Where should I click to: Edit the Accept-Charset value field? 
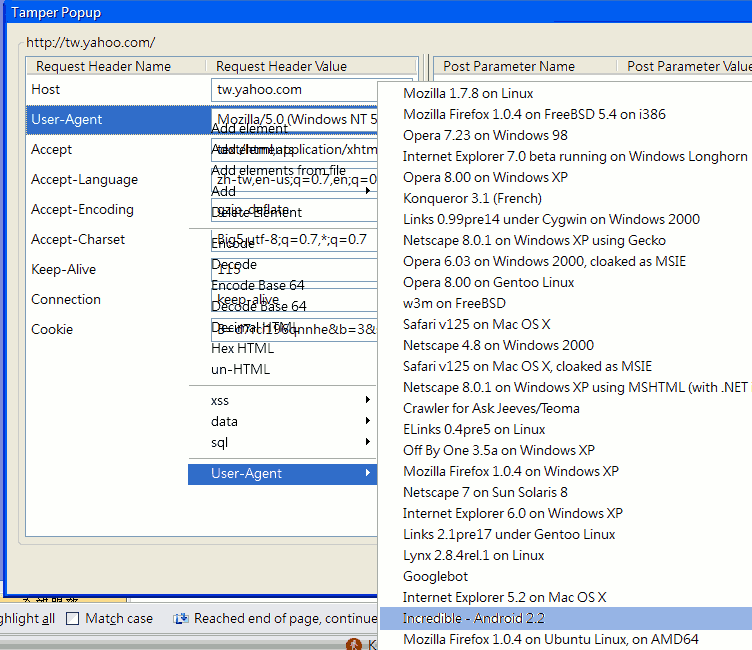(x=294, y=240)
